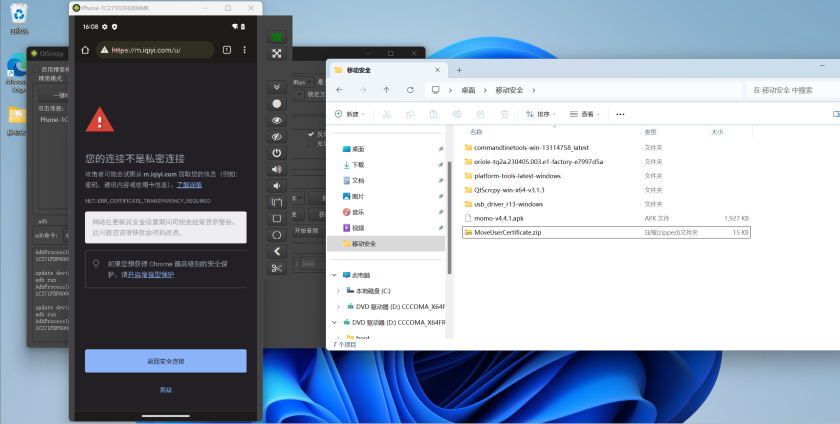840x424 pixels.
Task: Toggle the enhanced protection radio option on phone
Action: pos(95,265)
